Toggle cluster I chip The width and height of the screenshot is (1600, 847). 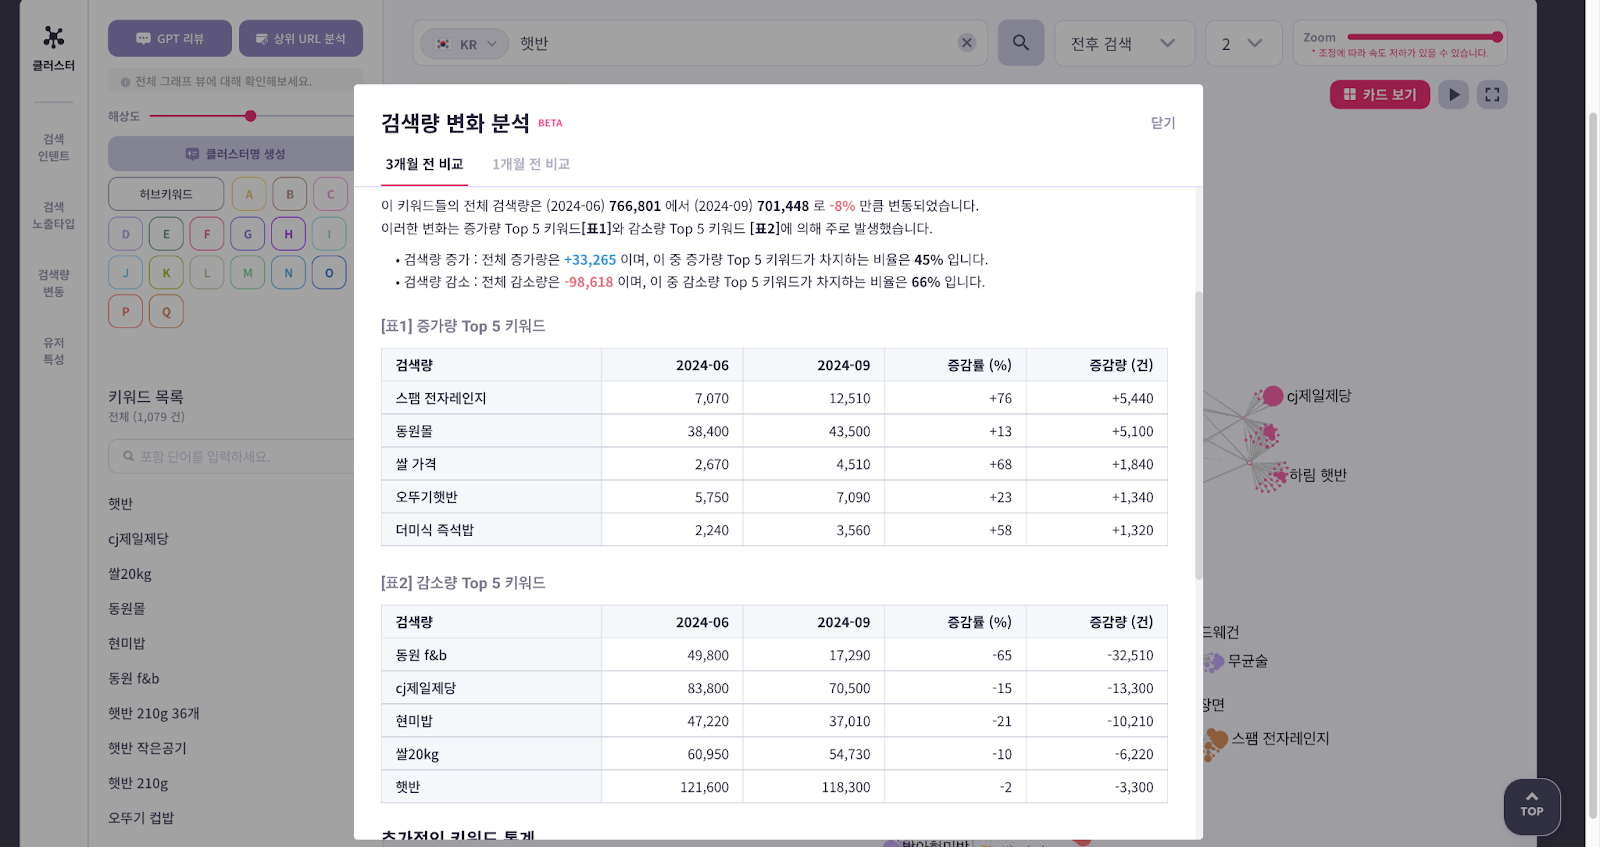(x=329, y=233)
